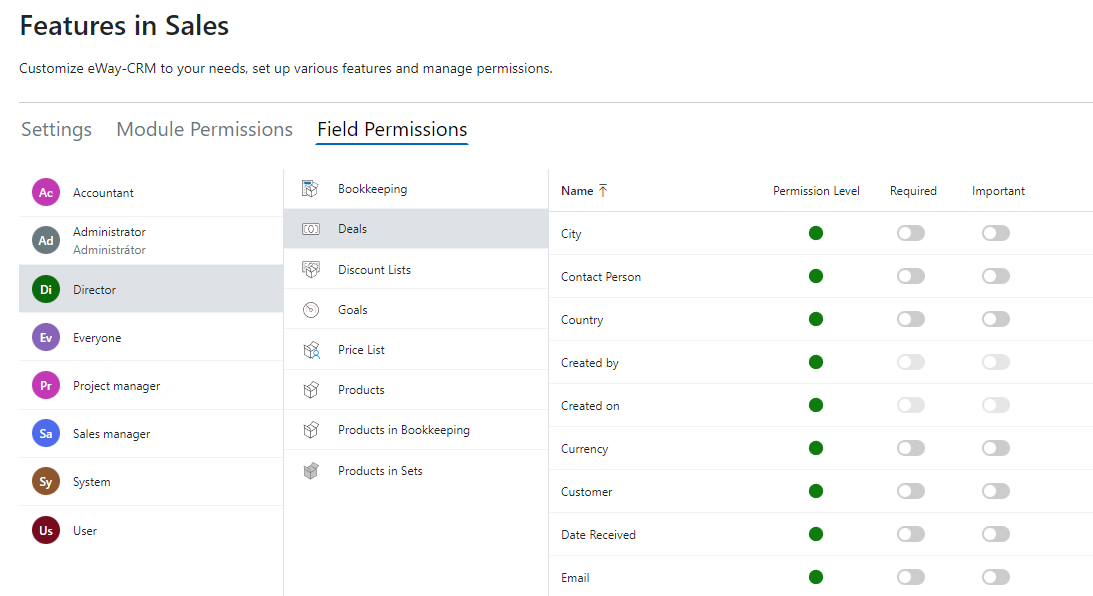Switch to the Module Permissions tab
Screen dimensions: 1093x596
coord(204,130)
